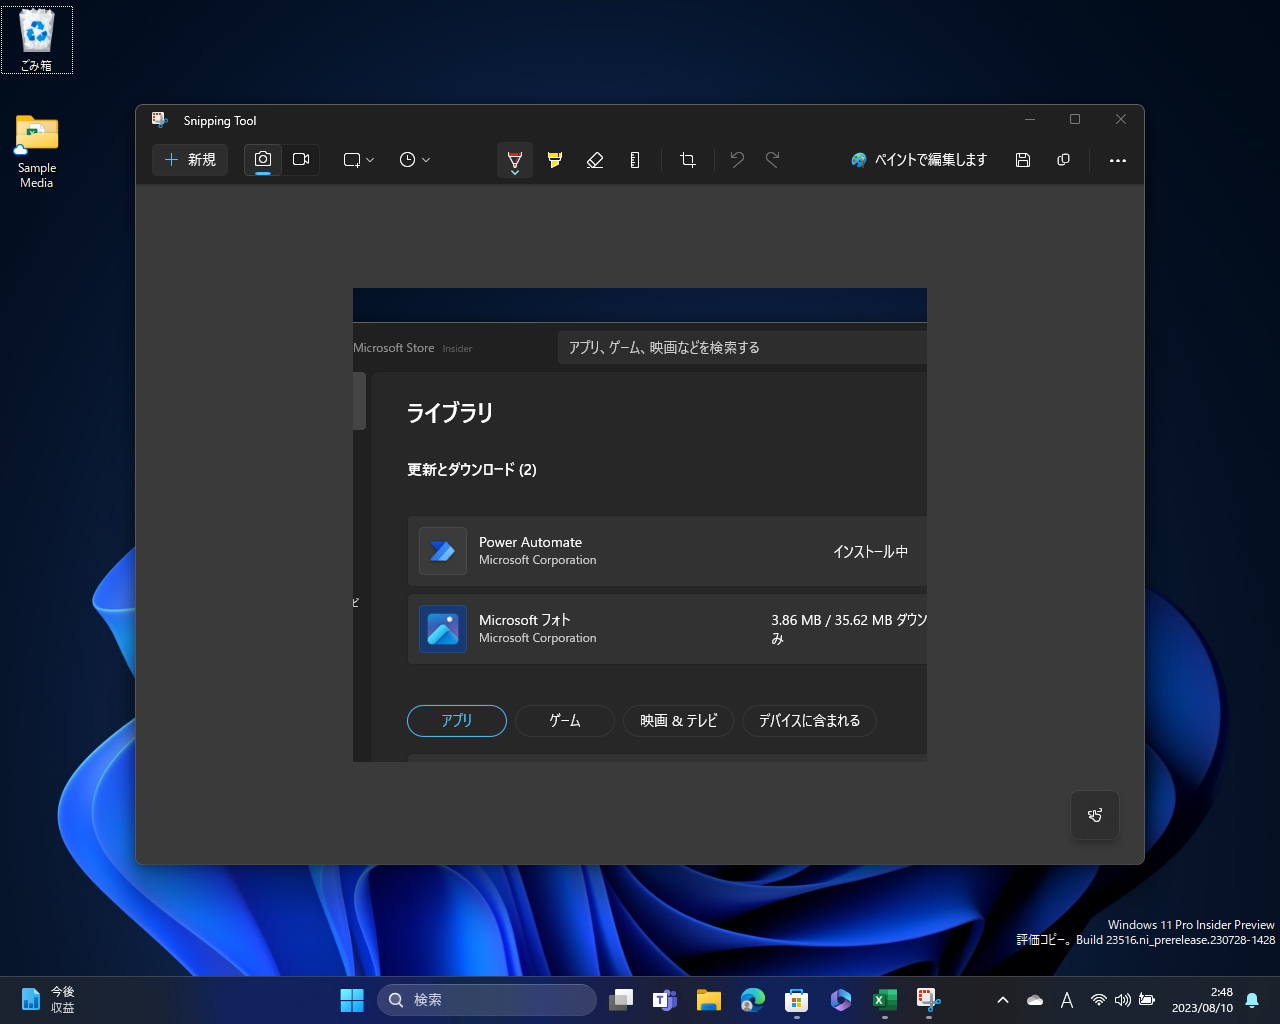Toggle touch writing mode
1280x1024 pixels.
click(x=1094, y=815)
